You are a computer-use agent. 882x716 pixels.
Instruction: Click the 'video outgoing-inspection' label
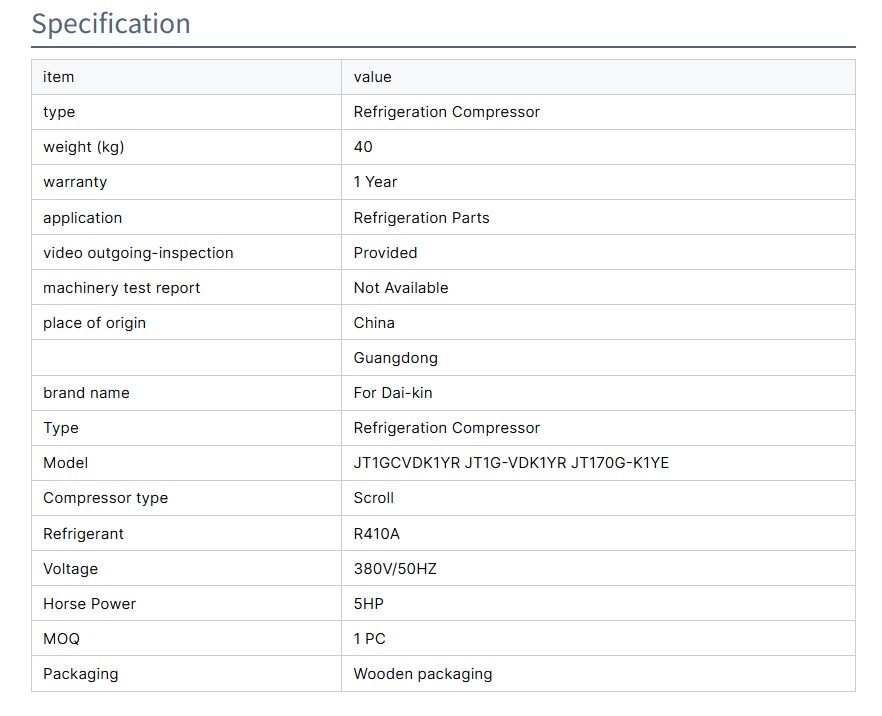point(138,253)
